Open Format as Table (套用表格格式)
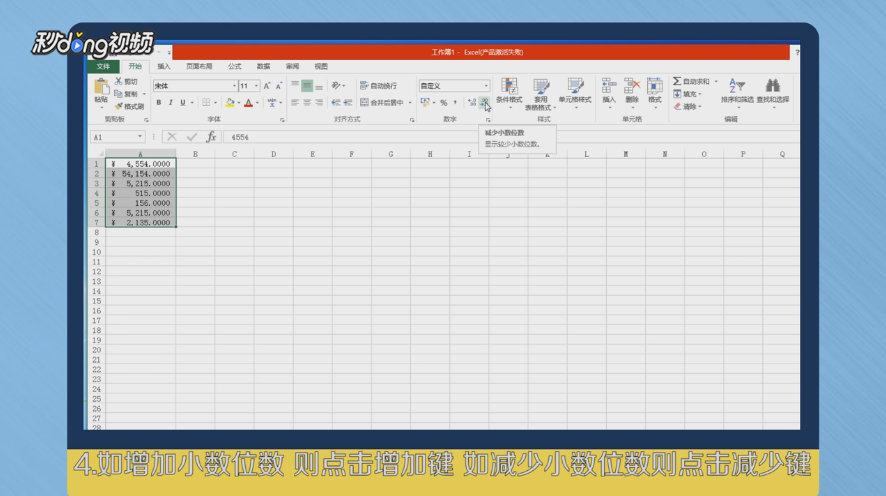This screenshot has height=496, width=886. [540, 94]
